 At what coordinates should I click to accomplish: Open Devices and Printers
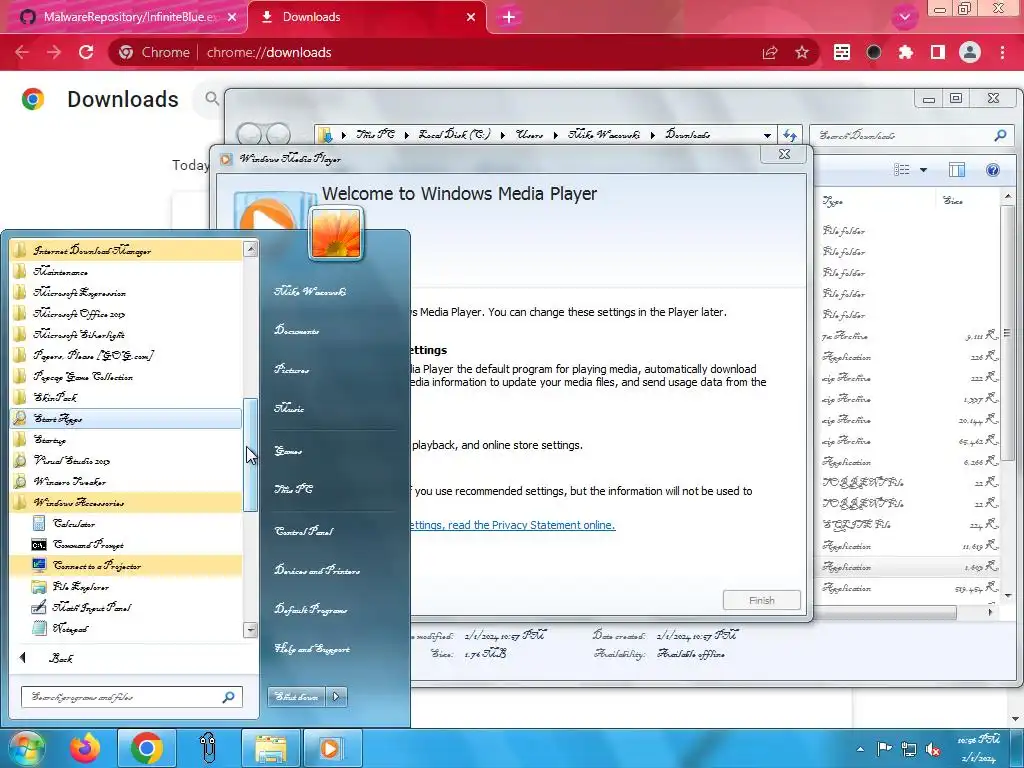317,571
